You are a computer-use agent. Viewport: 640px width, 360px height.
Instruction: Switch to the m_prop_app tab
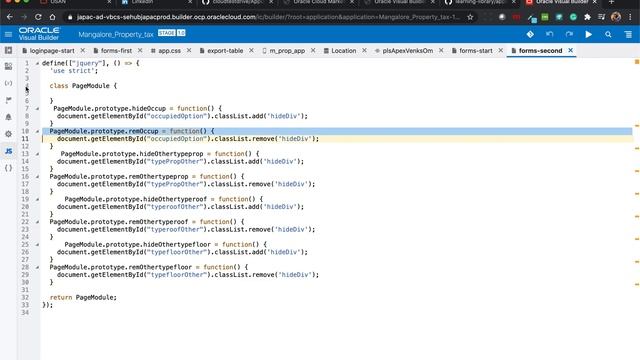(287, 51)
